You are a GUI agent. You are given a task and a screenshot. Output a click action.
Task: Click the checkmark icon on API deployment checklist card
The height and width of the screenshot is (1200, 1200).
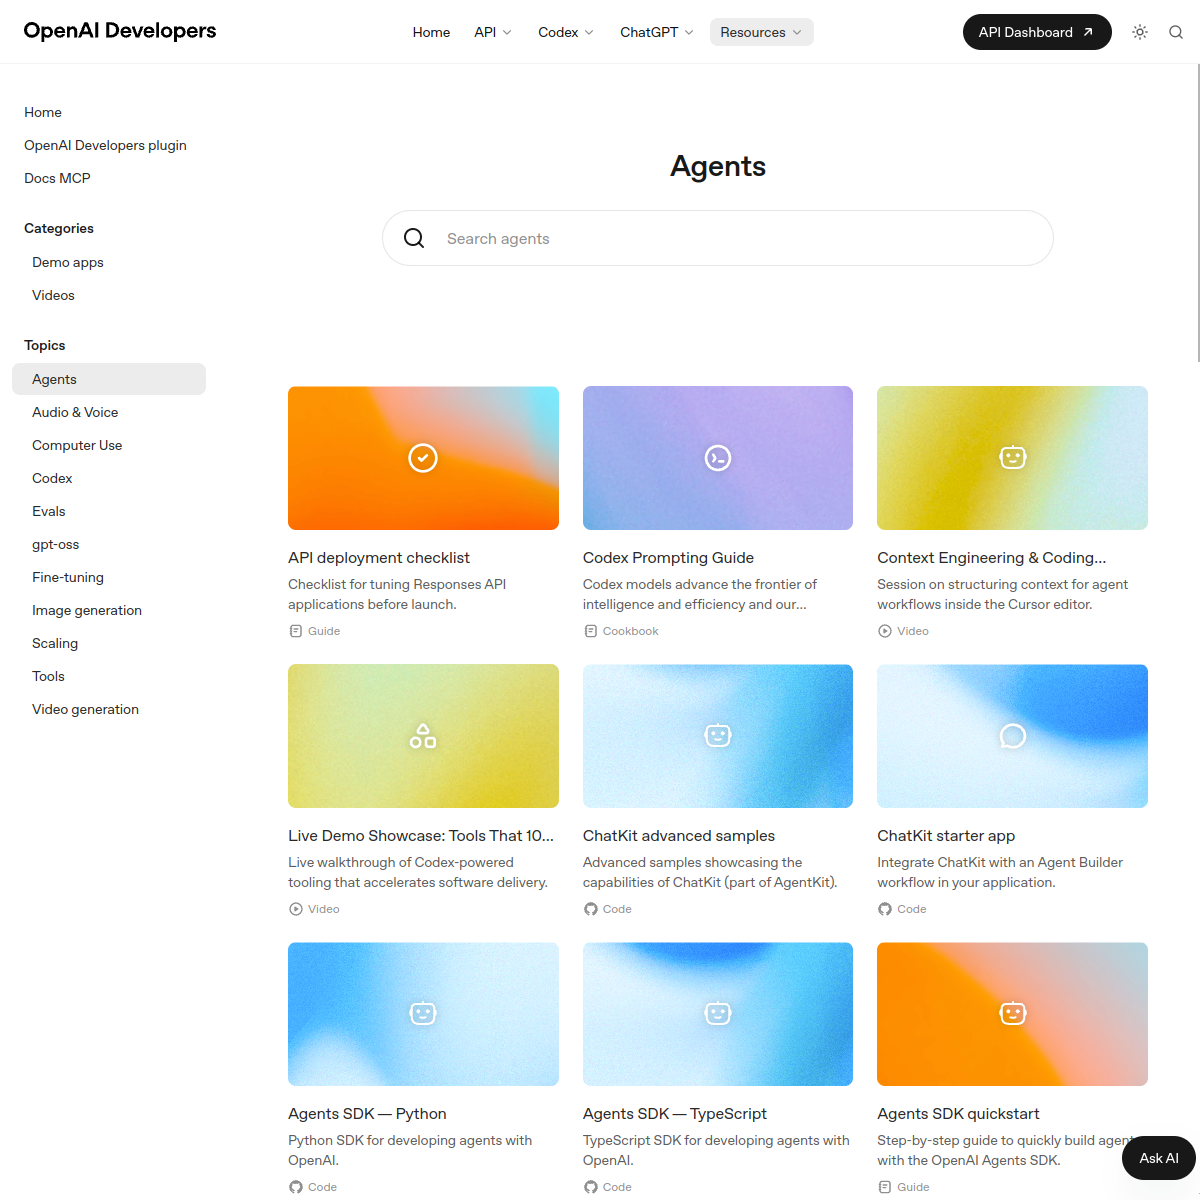(423, 458)
